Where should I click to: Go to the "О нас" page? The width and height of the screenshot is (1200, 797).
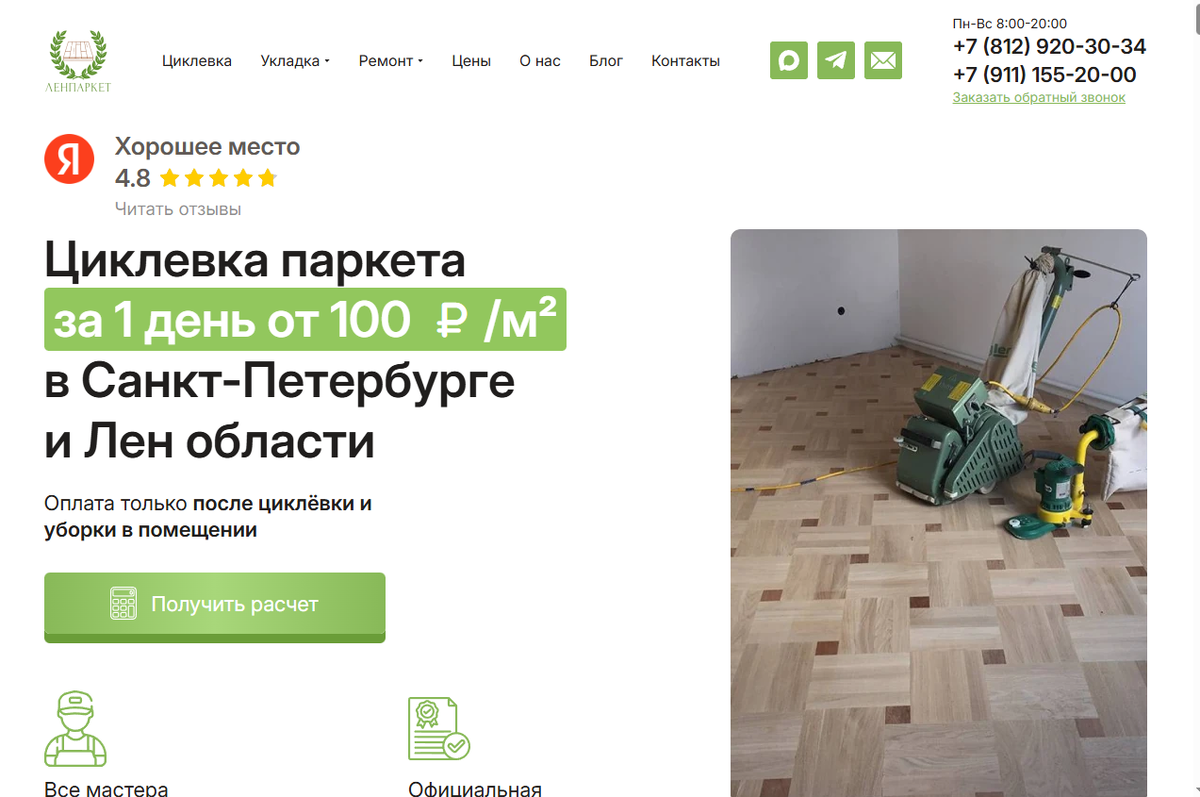(x=540, y=61)
